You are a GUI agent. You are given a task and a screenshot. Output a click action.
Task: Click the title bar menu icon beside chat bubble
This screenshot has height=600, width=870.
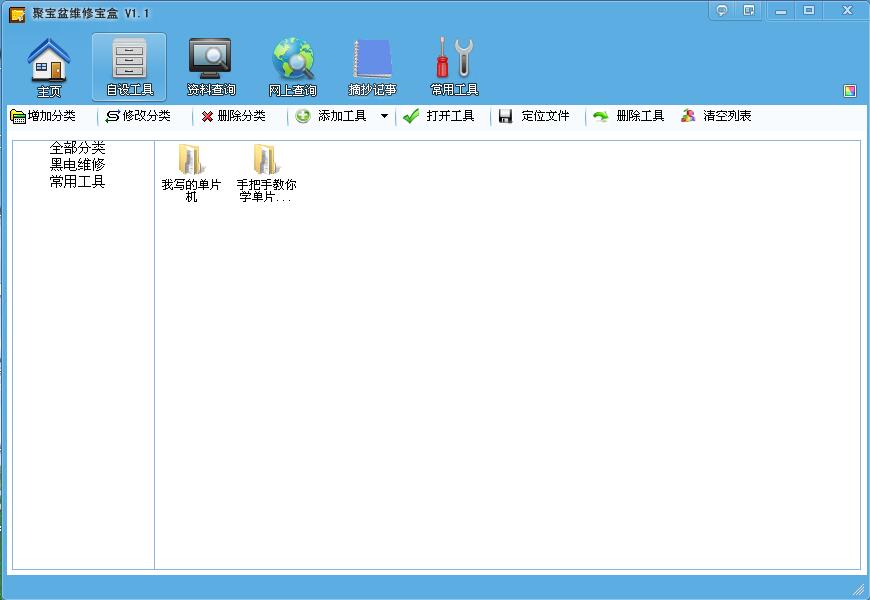coord(749,10)
